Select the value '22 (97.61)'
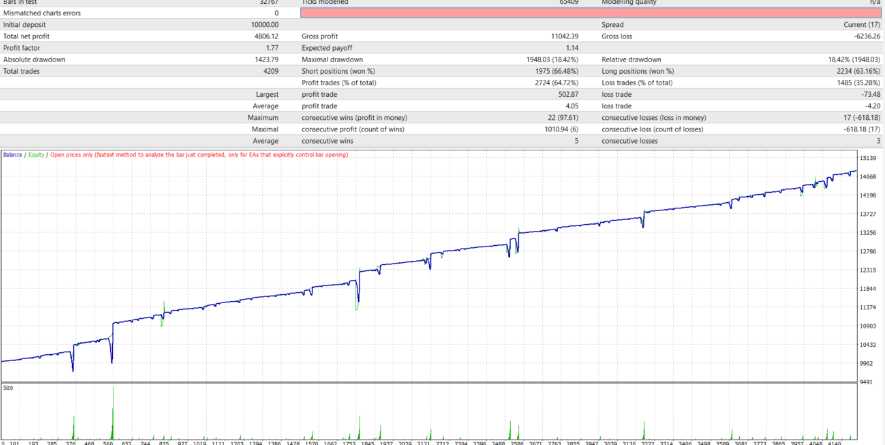This screenshot has height=445, width=885. pyautogui.click(x=562, y=117)
